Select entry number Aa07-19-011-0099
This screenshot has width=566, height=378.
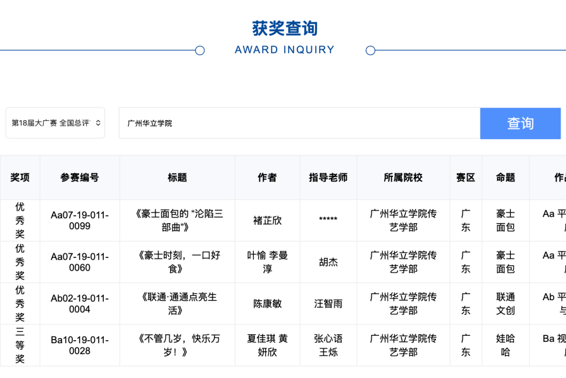point(79,220)
